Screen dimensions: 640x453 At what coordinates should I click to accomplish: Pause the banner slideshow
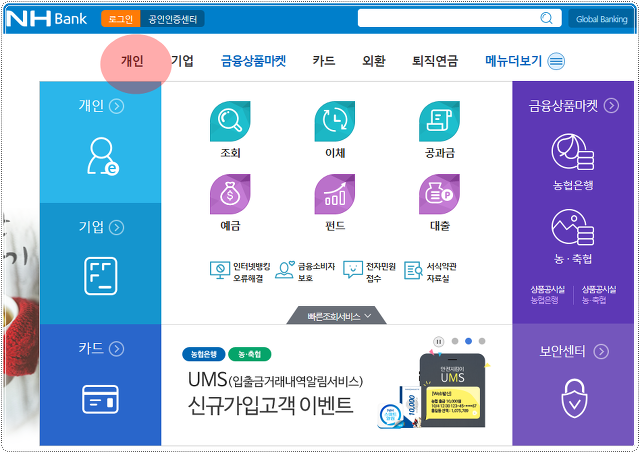coord(438,342)
